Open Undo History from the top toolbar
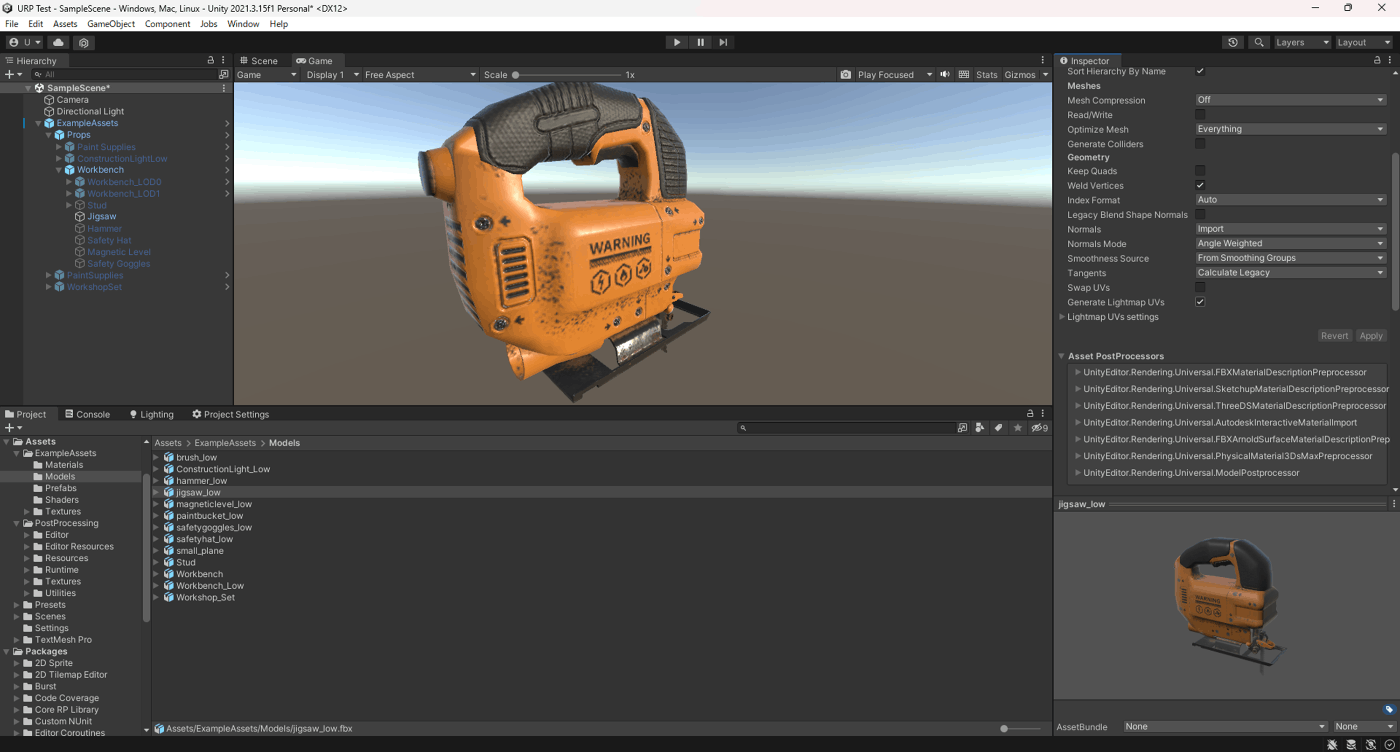 coord(1233,43)
